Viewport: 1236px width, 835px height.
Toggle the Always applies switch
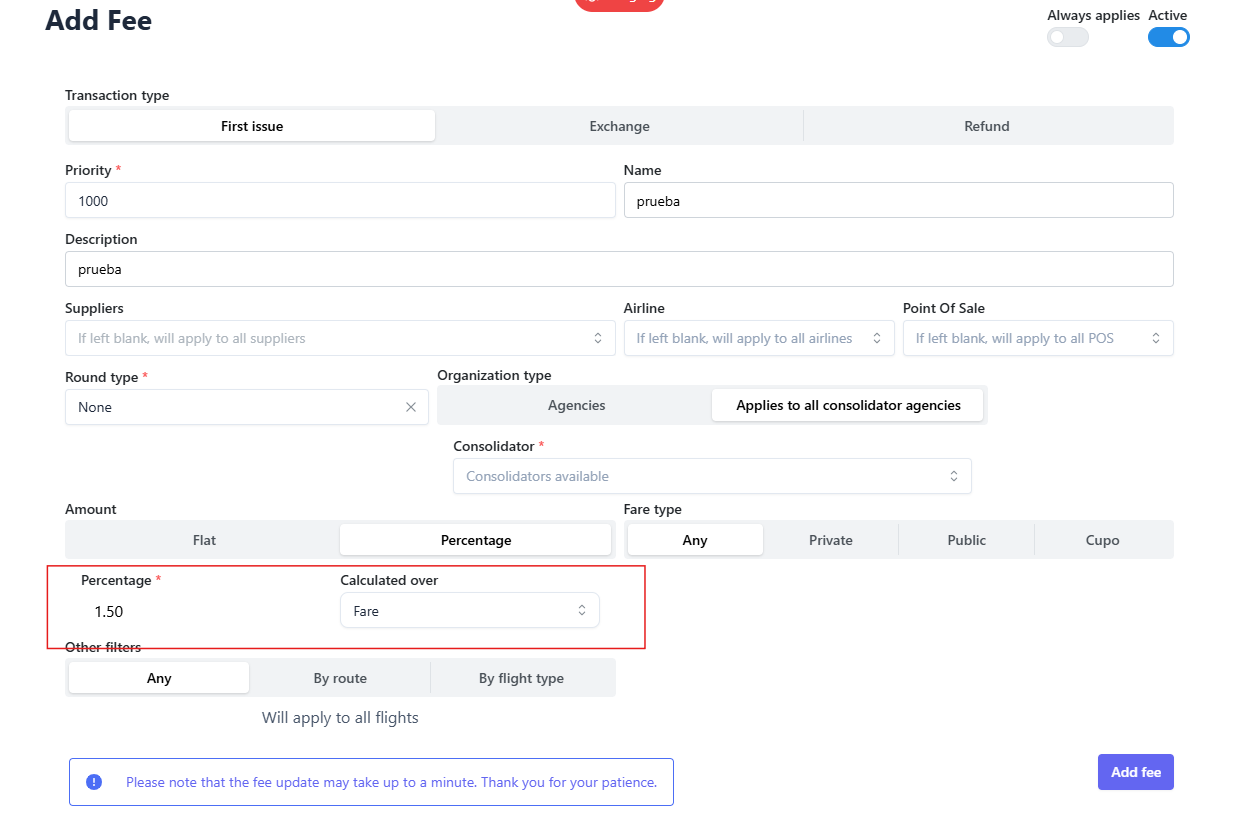1067,38
